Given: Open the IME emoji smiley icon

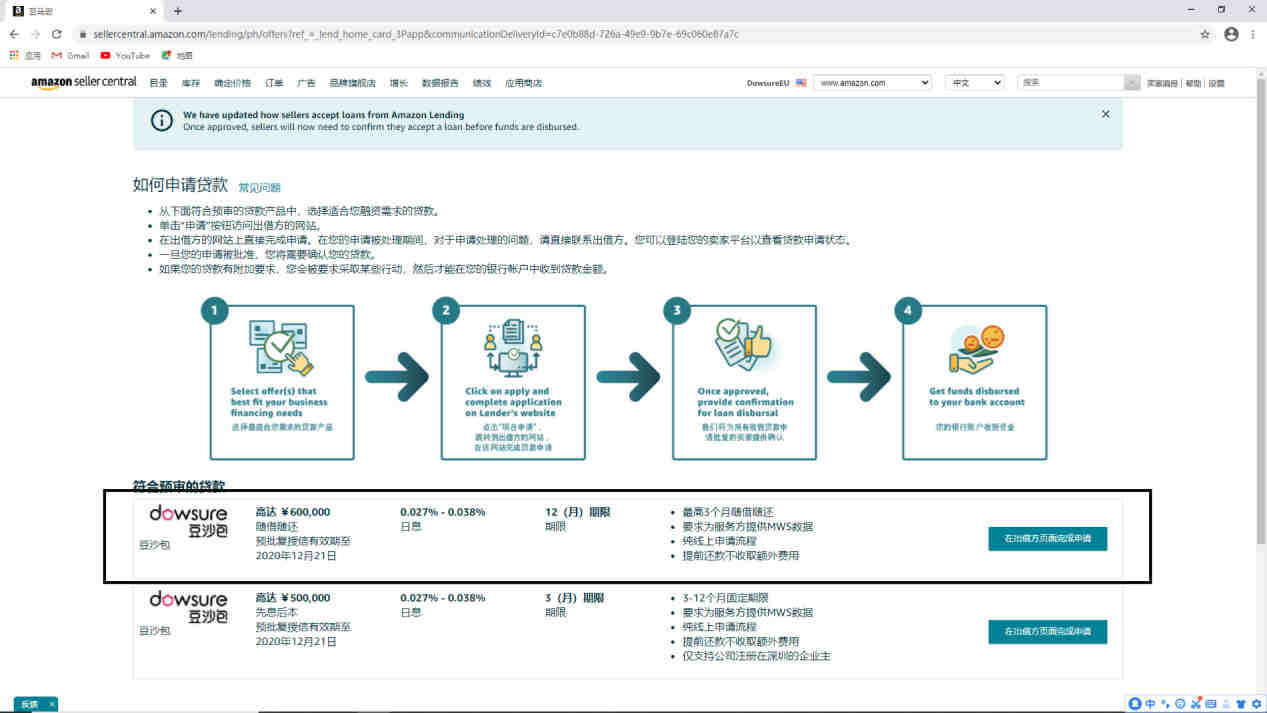Looking at the screenshot, I should [x=1180, y=704].
